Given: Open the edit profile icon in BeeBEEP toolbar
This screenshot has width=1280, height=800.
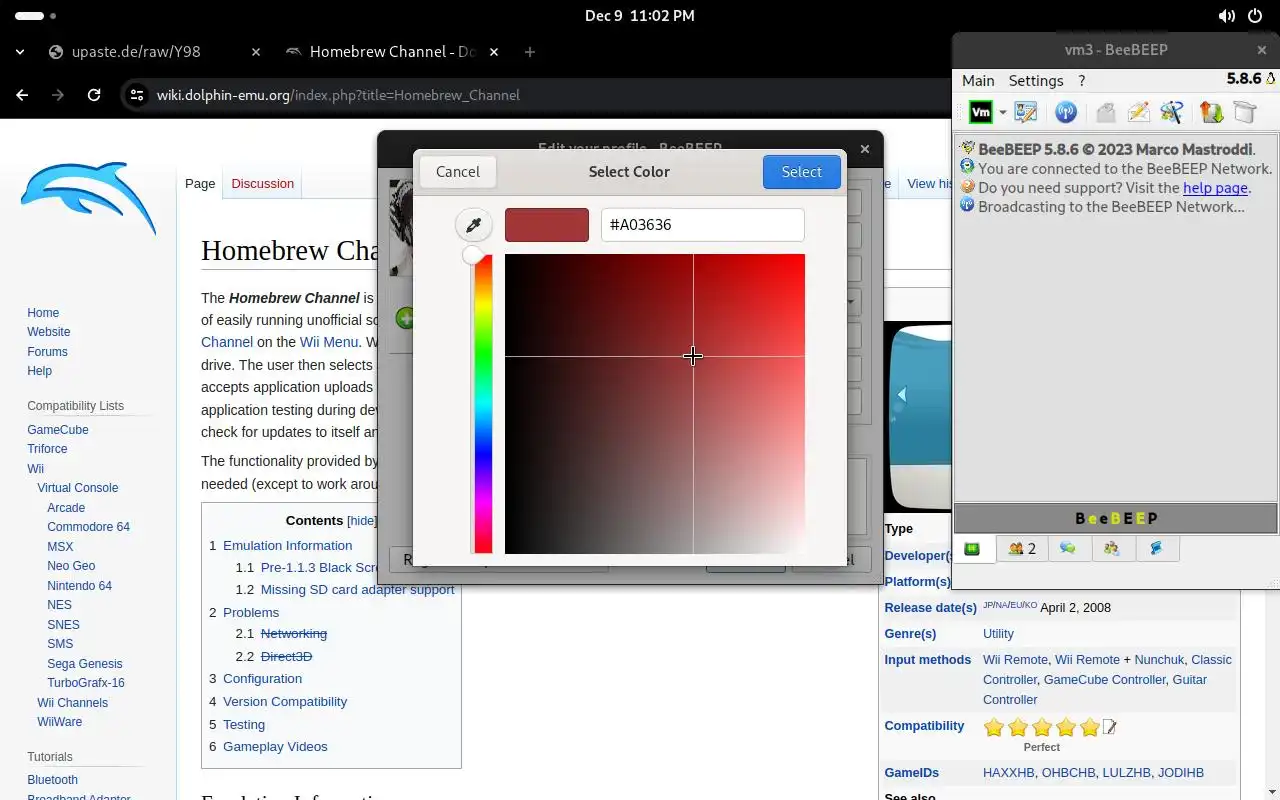Looking at the screenshot, I should (x=1025, y=112).
